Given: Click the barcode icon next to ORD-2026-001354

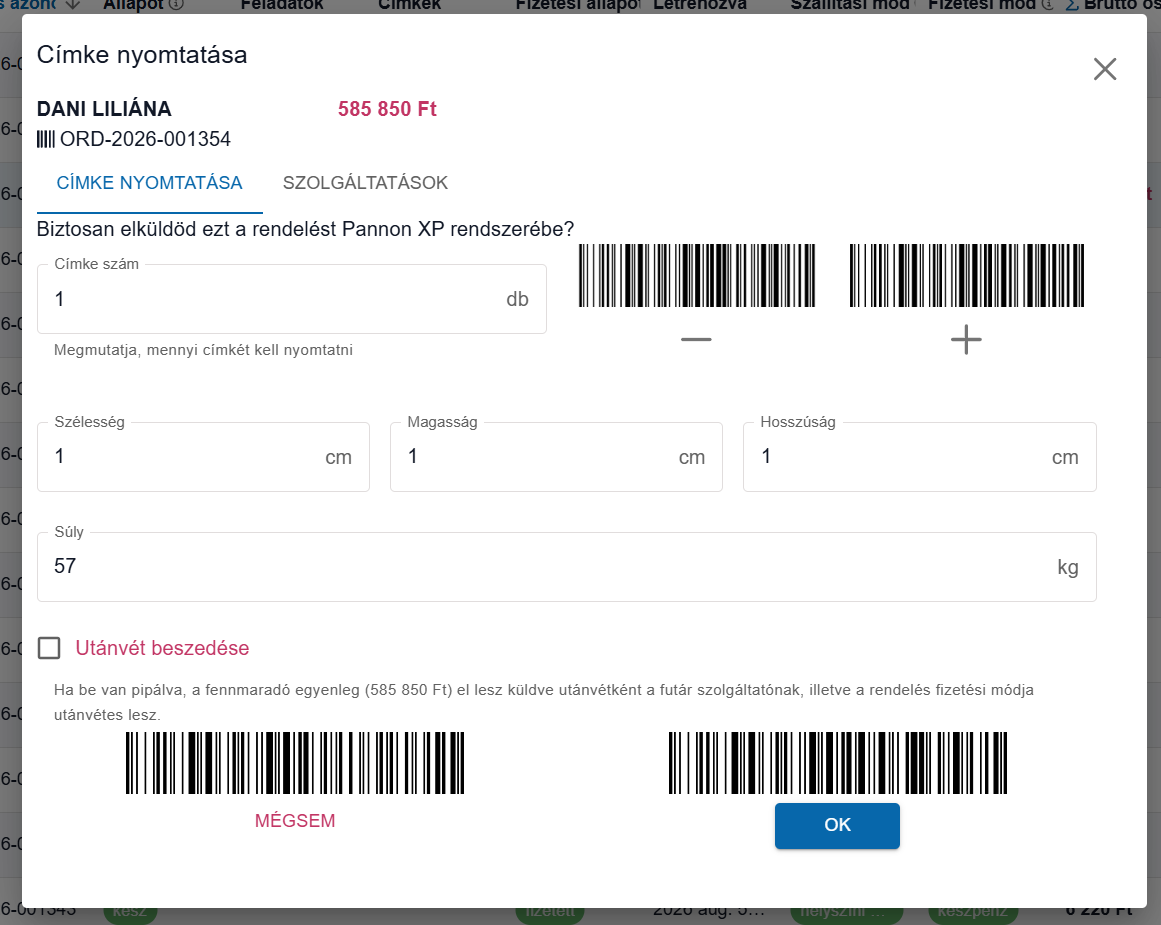Looking at the screenshot, I should pos(46,139).
